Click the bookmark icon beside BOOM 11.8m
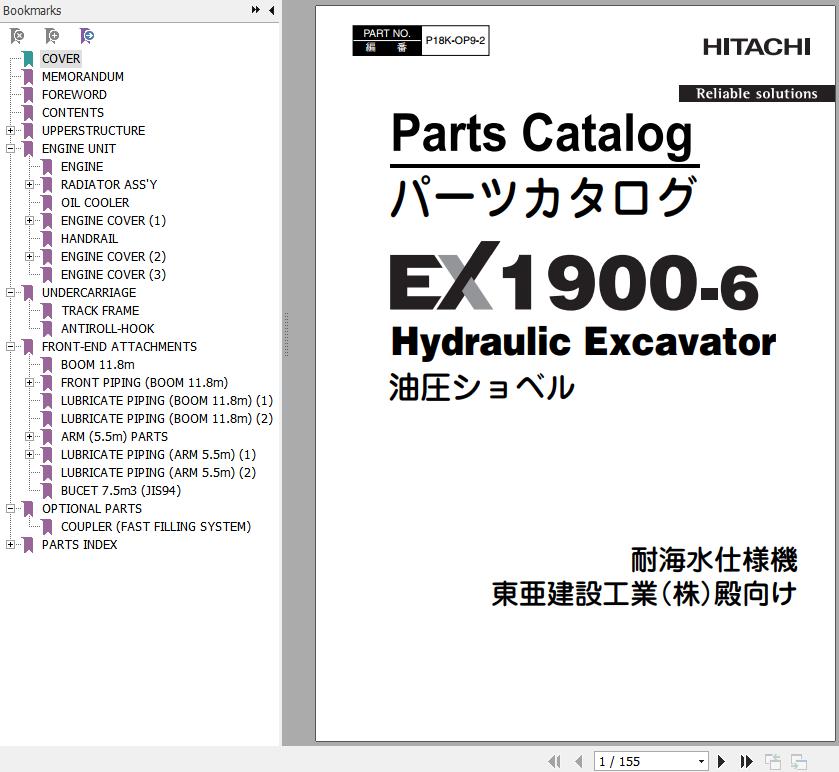 pos(47,365)
